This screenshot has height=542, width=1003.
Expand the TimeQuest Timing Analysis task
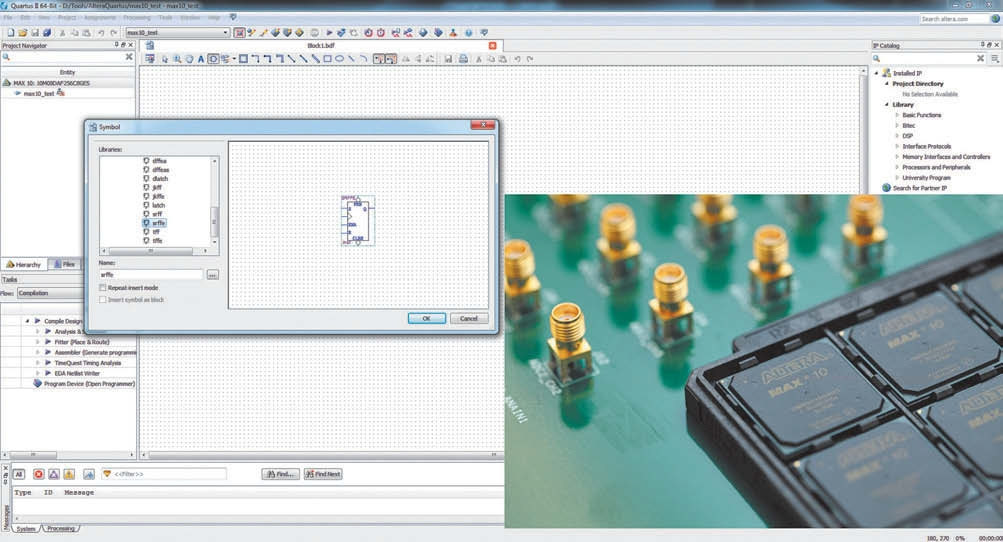click(x=38, y=363)
